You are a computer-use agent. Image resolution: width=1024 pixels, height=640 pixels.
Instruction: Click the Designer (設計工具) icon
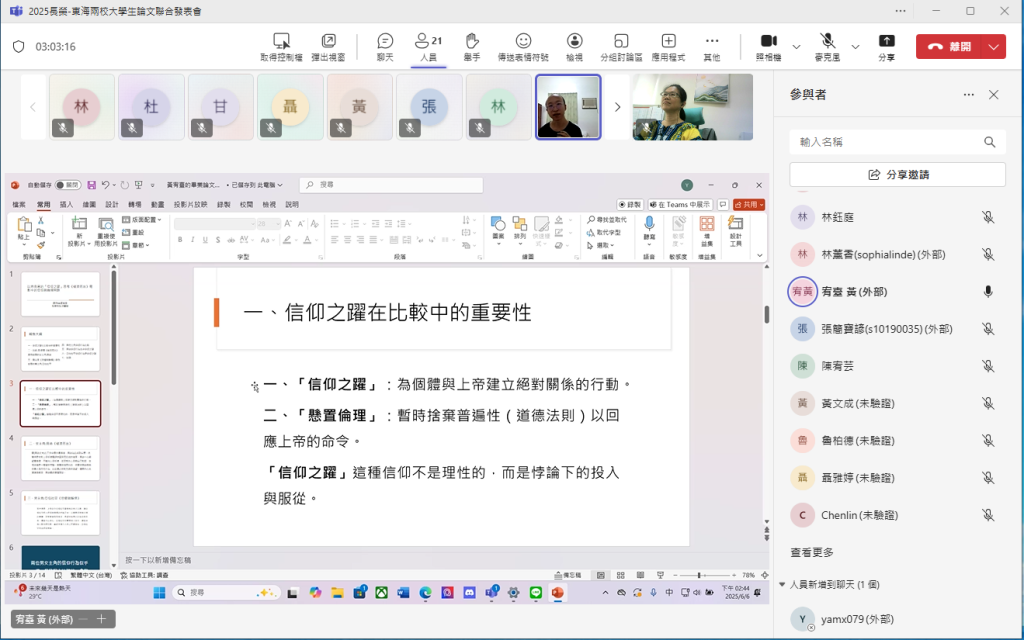coord(735,231)
